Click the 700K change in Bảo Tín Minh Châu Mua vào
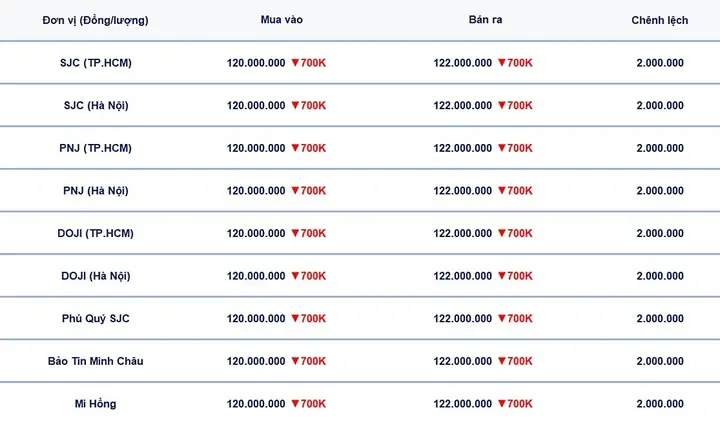The height and width of the screenshot is (423, 720). (313, 361)
